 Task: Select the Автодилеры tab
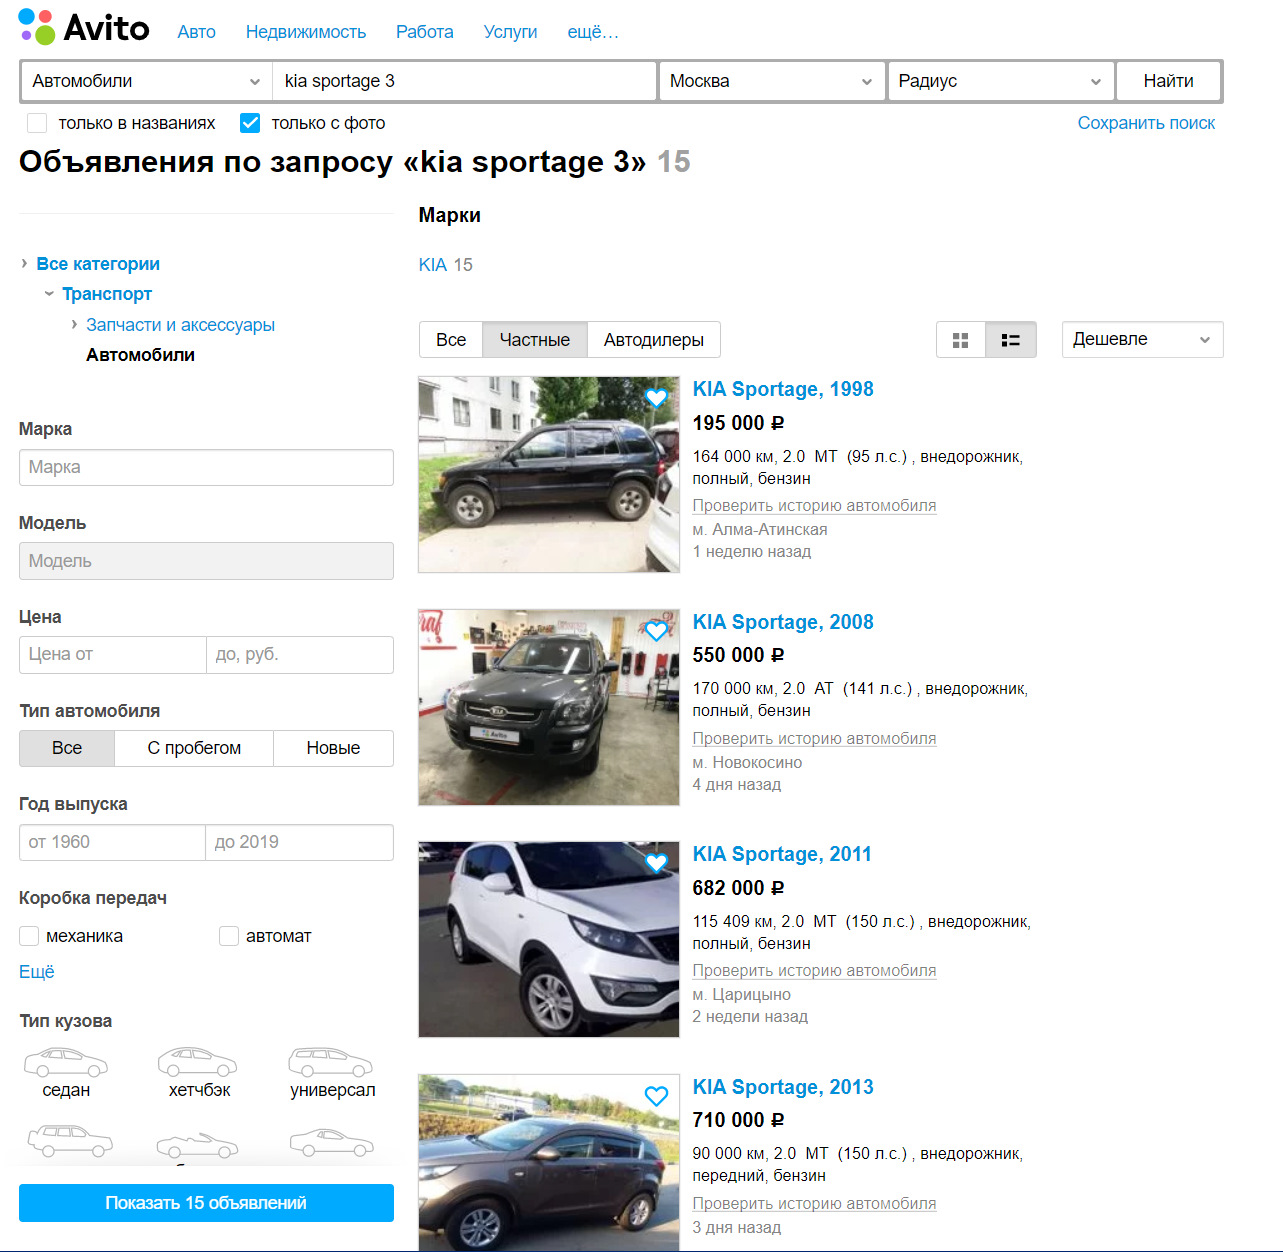654,340
